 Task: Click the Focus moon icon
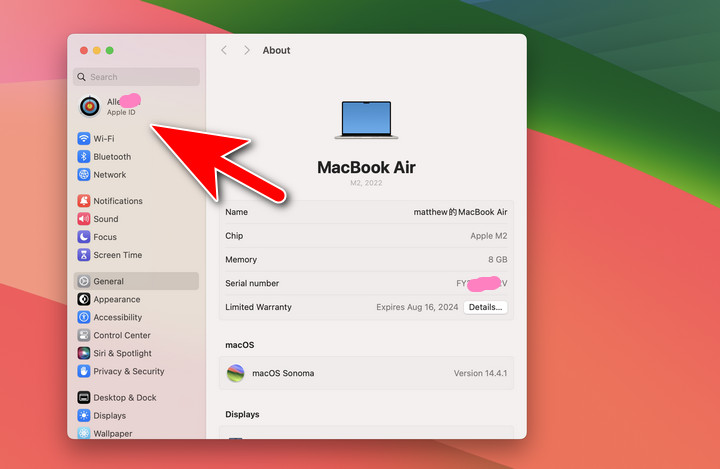(84, 237)
